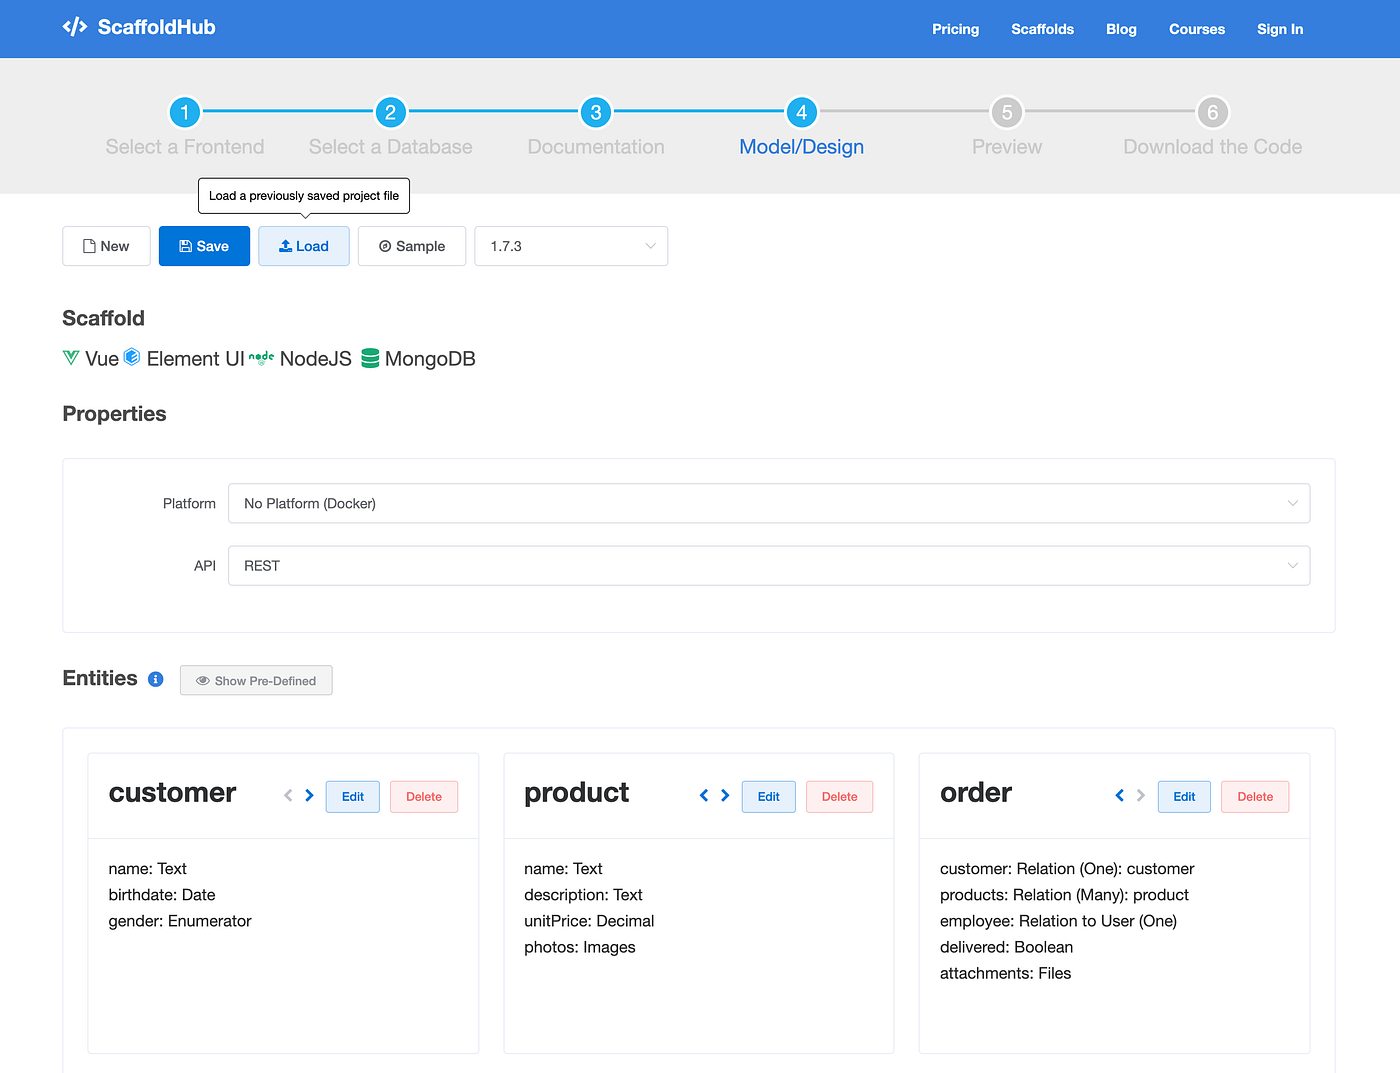Click the step 6 Download circle
Image resolution: width=1400 pixels, height=1073 pixels.
pos(1212,112)
